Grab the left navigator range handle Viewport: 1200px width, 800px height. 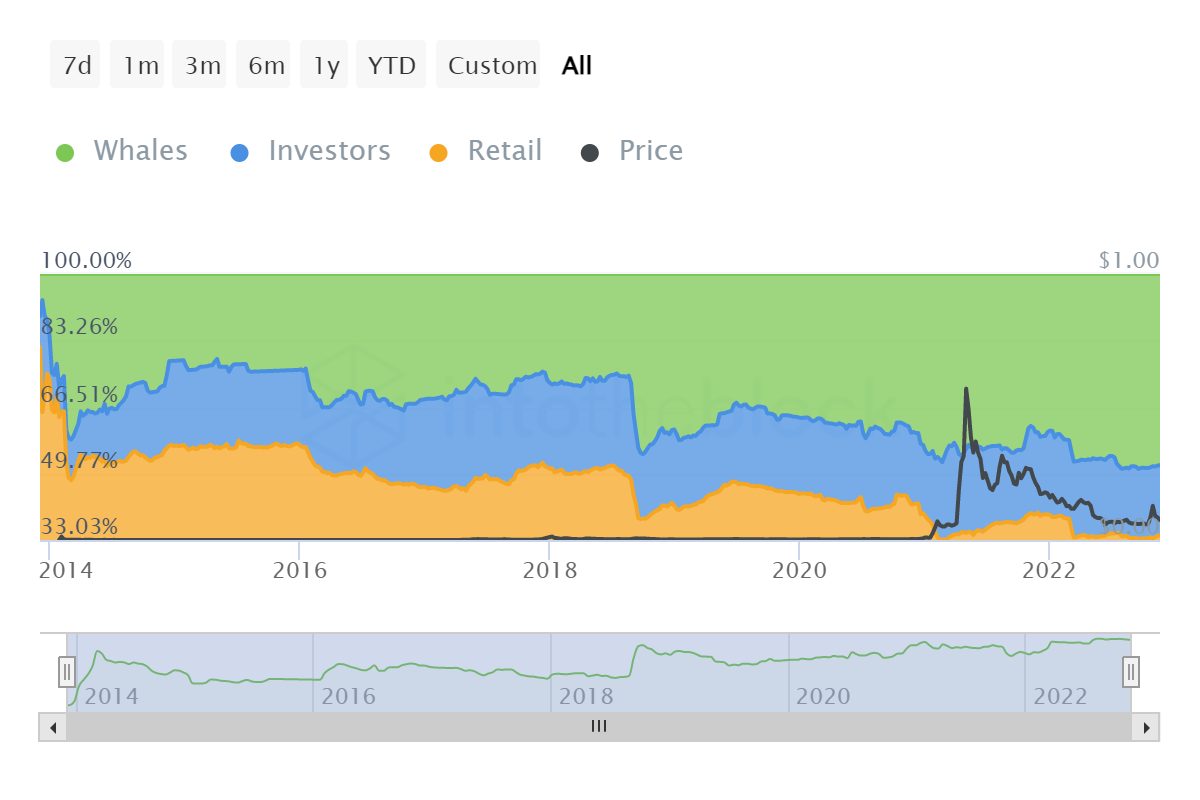67,672
